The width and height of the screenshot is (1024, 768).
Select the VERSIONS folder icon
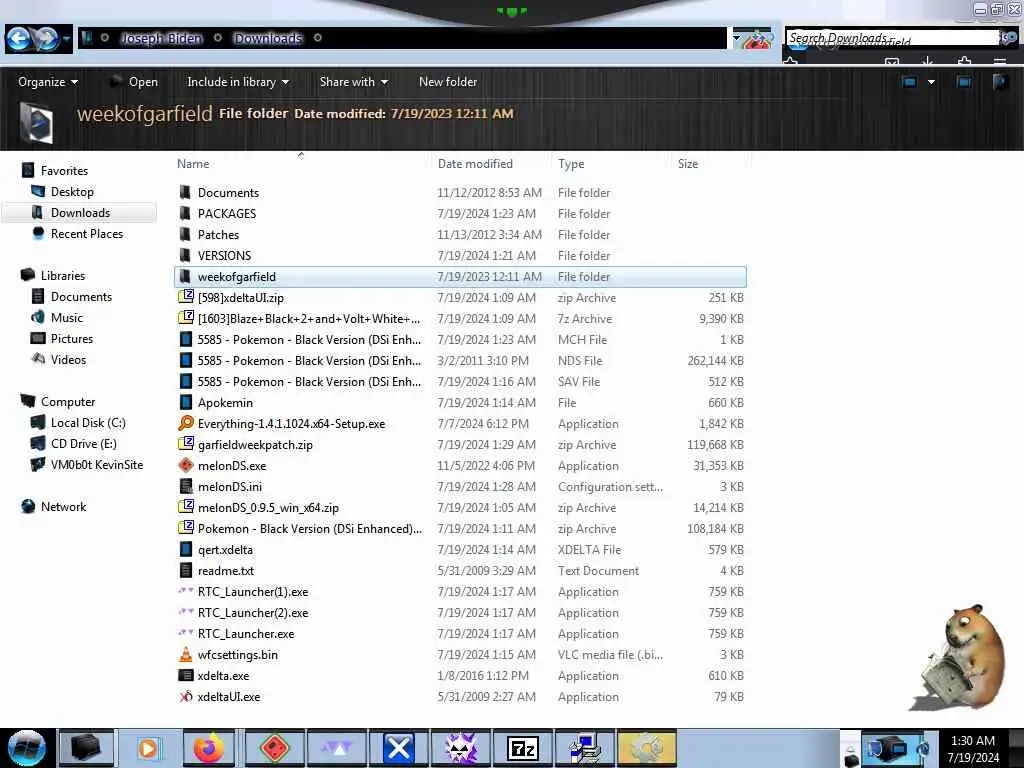coord(185,255)
